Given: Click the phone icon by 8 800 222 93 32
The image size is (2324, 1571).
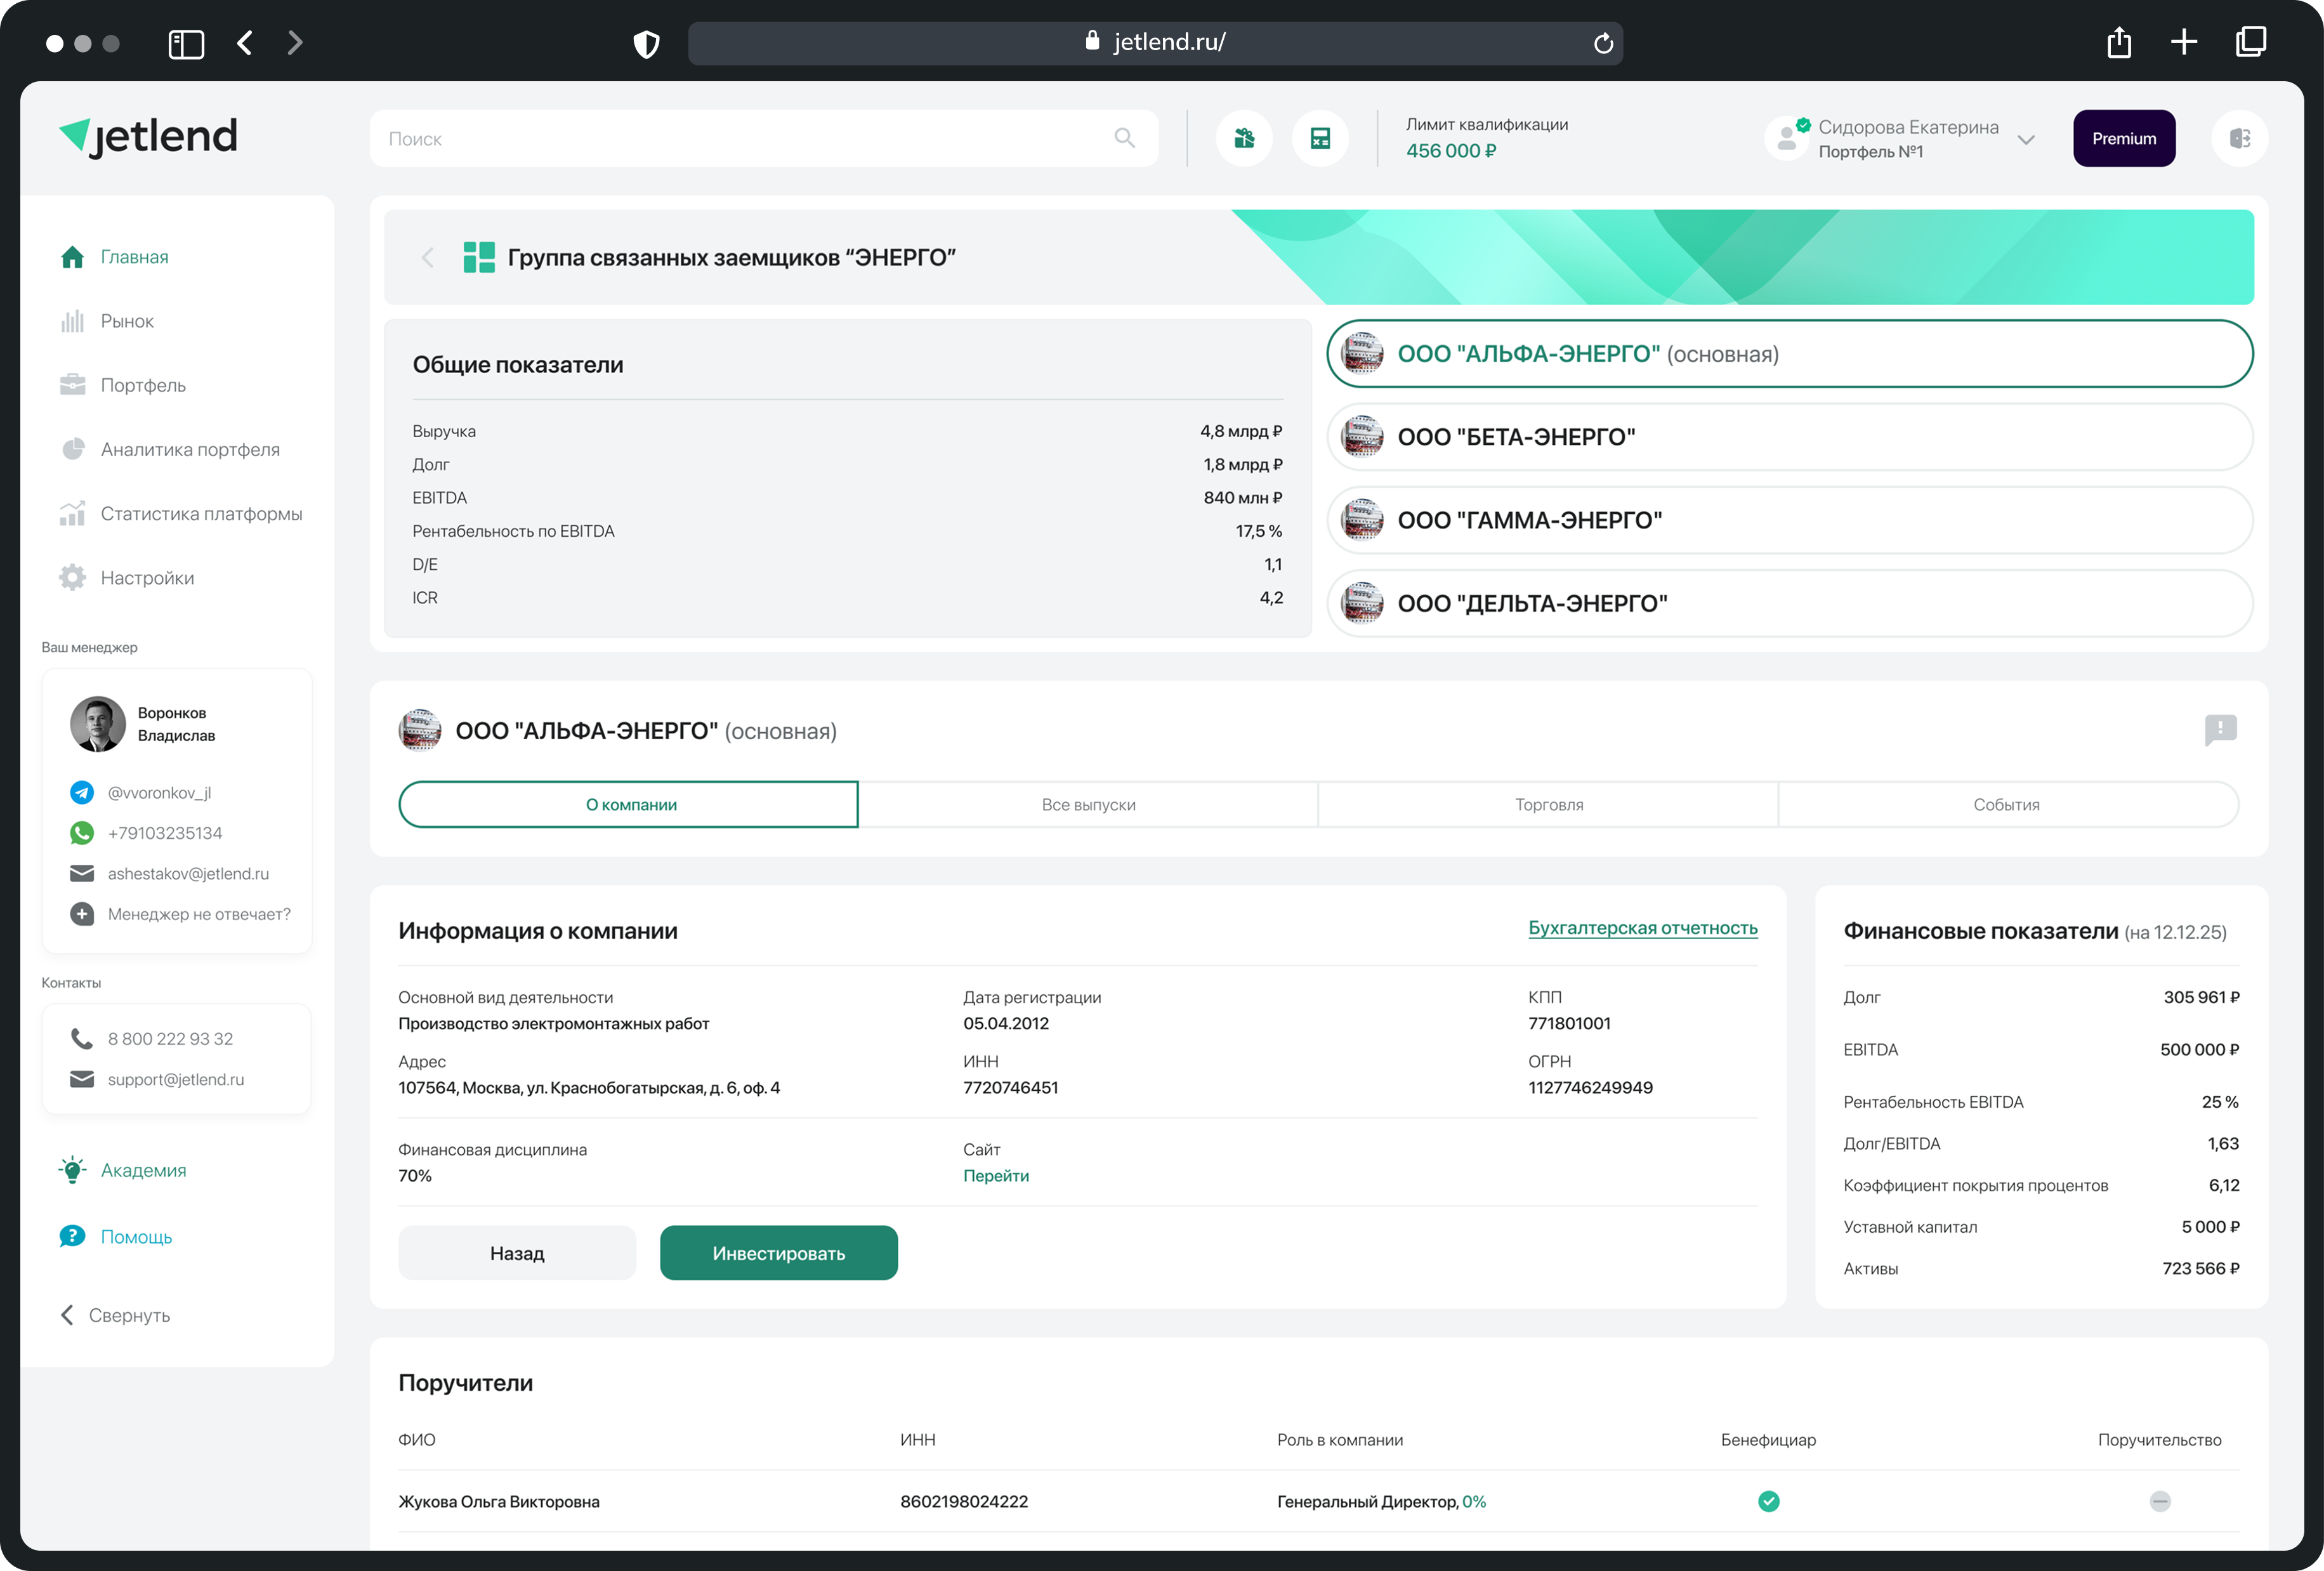Looking at the screenshot, I should 82,1039.
